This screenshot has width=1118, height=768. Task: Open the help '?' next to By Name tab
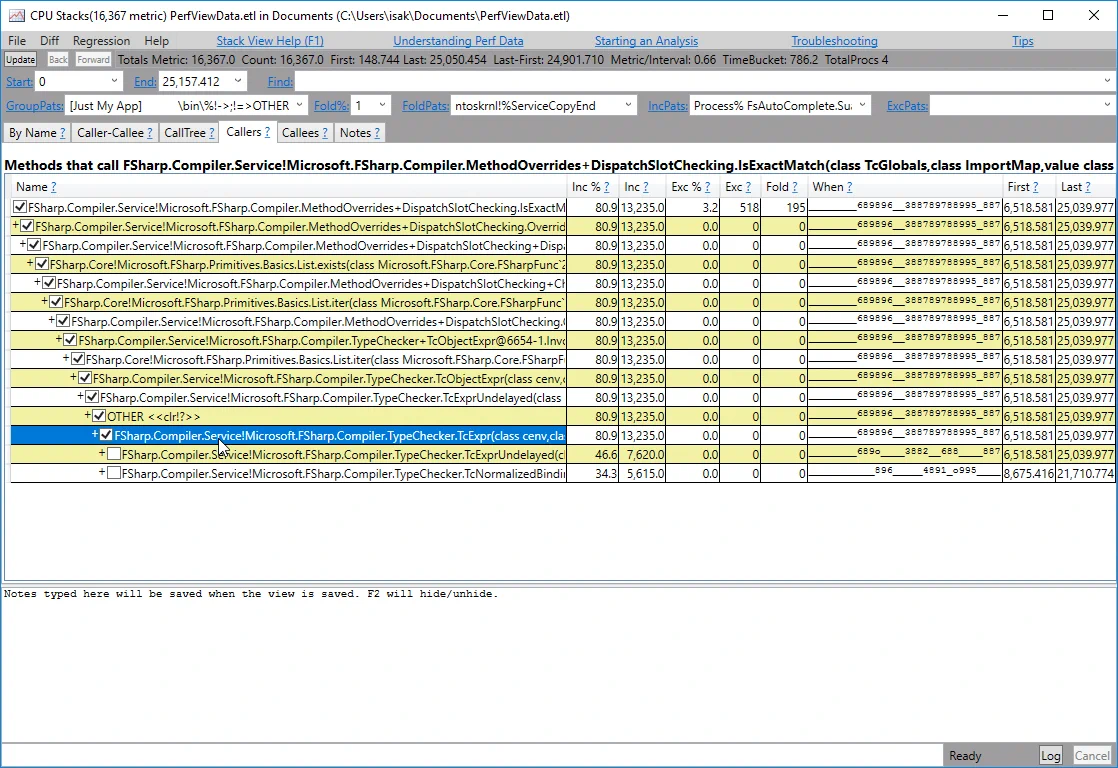tap(63, 133)
